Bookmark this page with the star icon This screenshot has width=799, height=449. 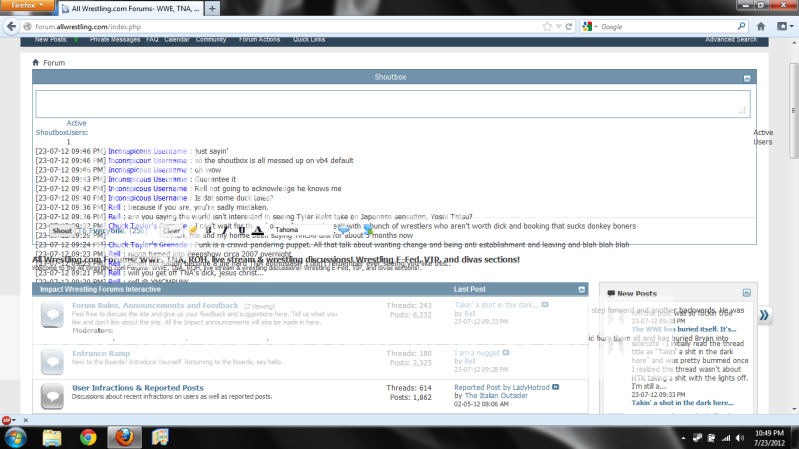pyautogui.click(x=546, y=26)
